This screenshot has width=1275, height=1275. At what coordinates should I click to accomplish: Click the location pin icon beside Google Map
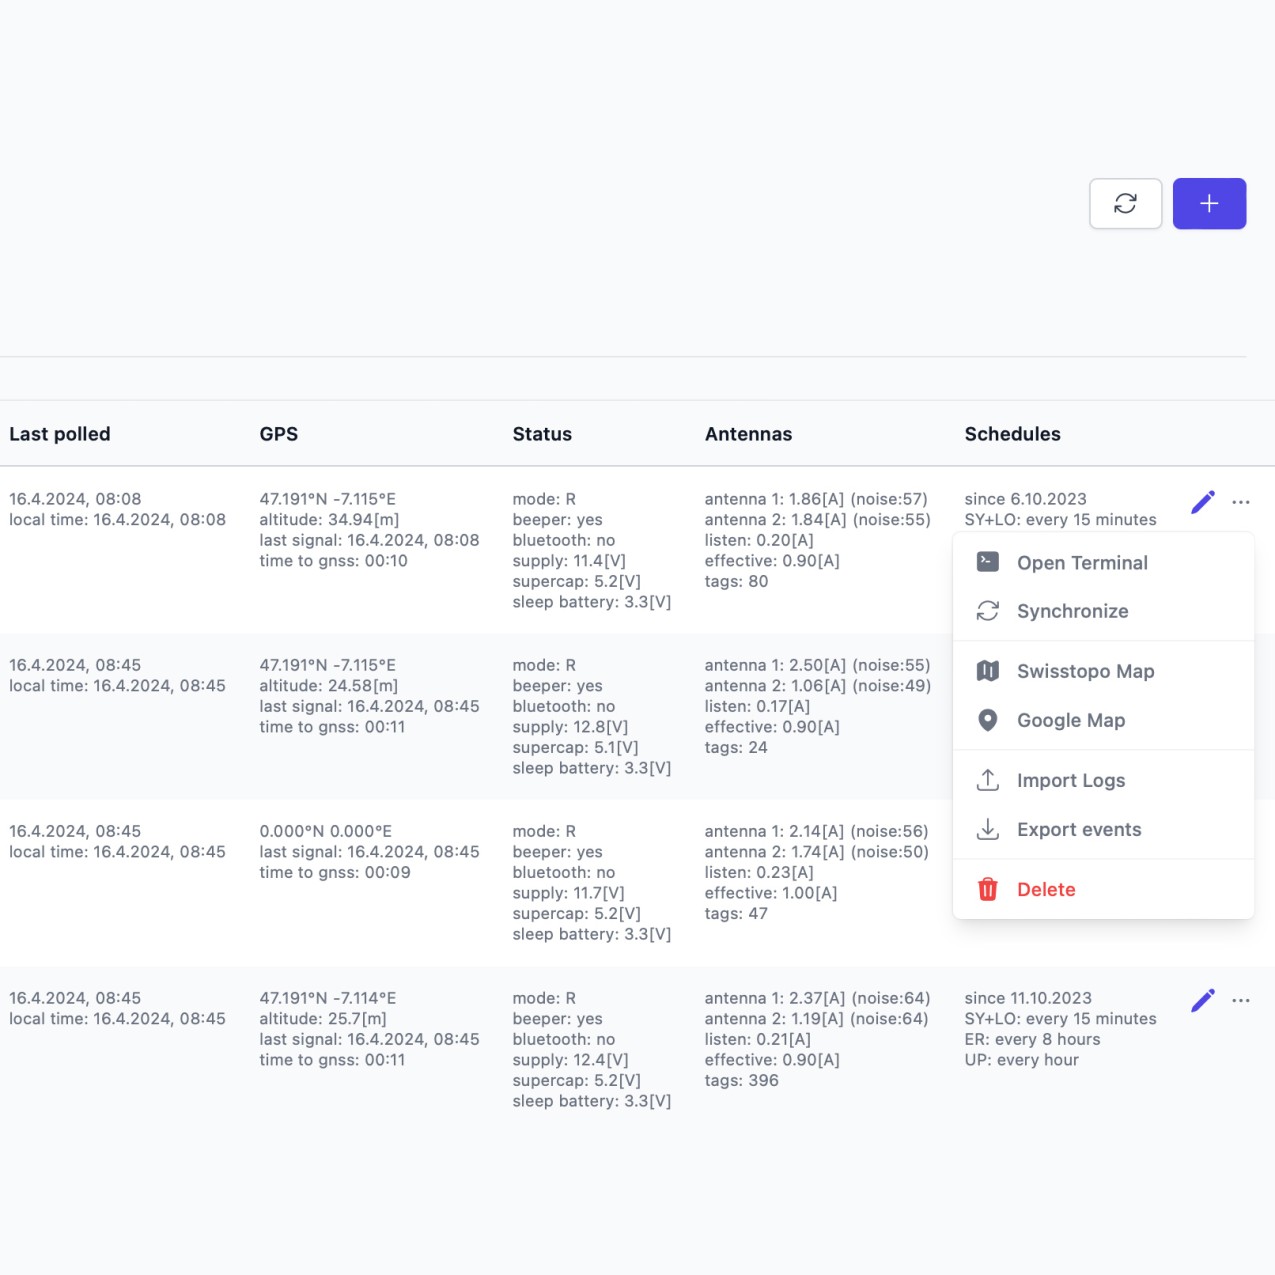click(988, 720)
